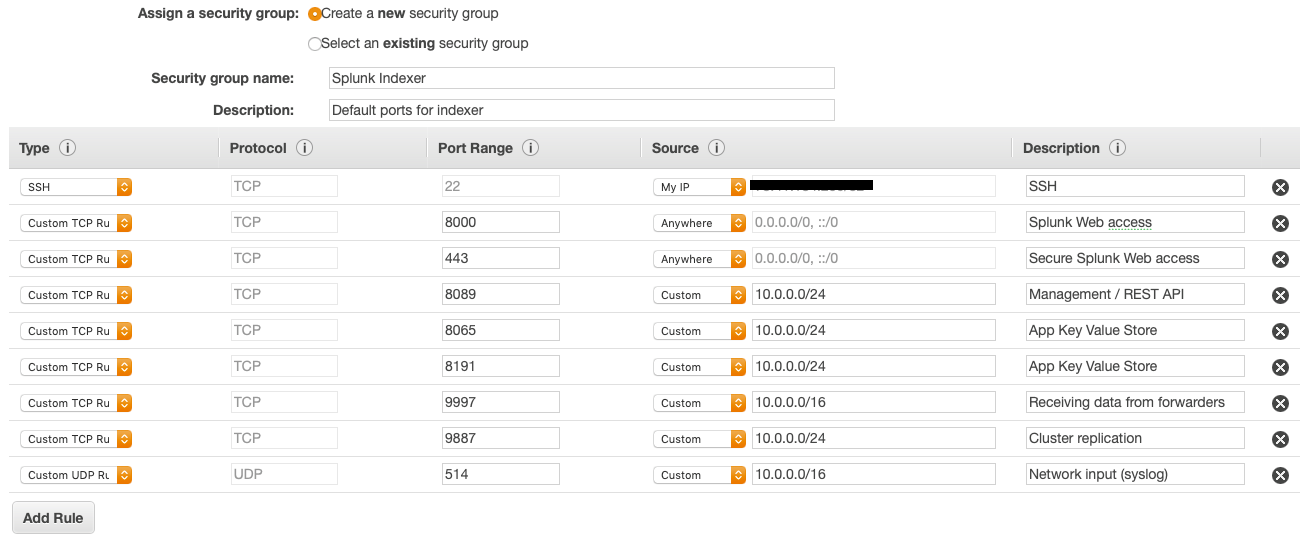Edit the SSH description field
Image resolution: width=1307 pixels, height=541 pixels.
[x=1135, y=186]
